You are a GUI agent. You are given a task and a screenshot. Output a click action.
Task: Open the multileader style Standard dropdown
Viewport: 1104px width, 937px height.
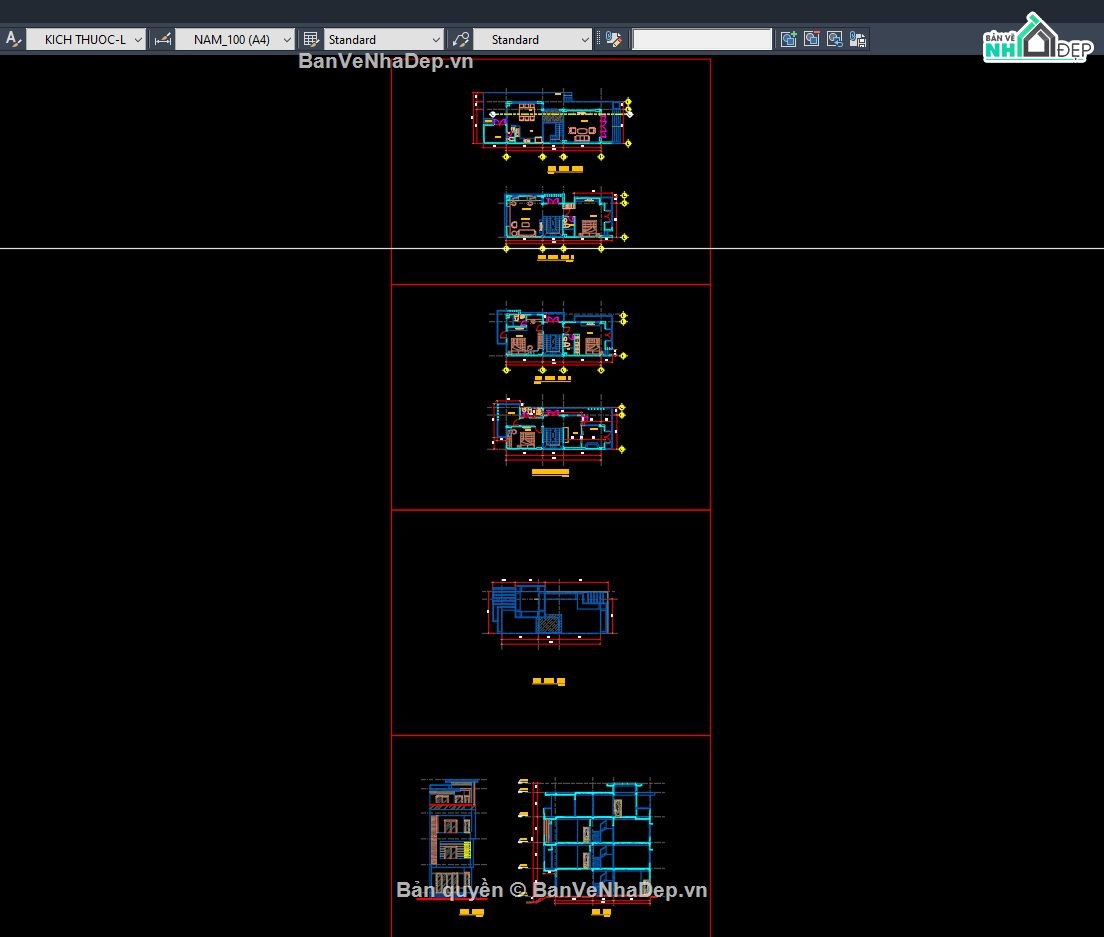pos(533,39)
